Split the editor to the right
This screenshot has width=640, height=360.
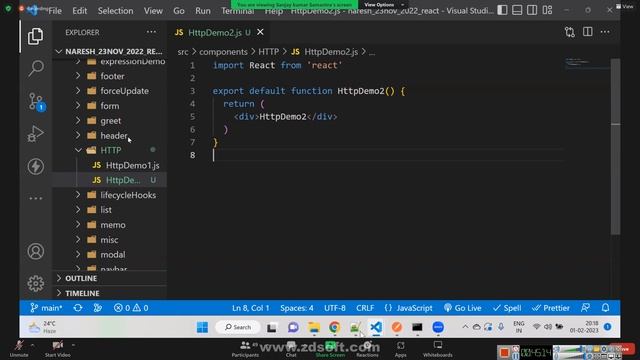click(x=587, y=32)
